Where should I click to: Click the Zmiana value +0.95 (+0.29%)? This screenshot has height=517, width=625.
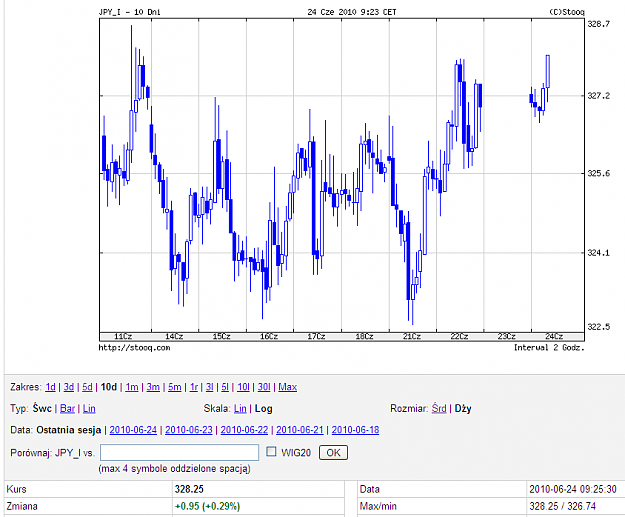tap(207, 506)
